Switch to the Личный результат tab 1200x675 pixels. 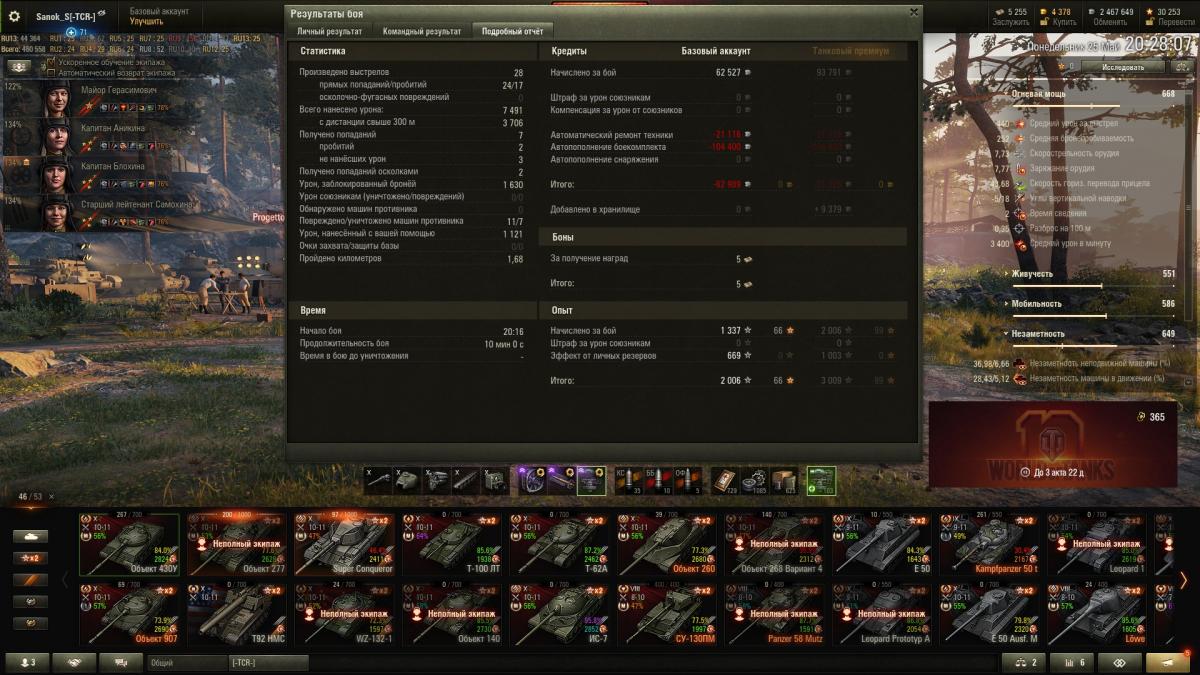coord(331,31)
